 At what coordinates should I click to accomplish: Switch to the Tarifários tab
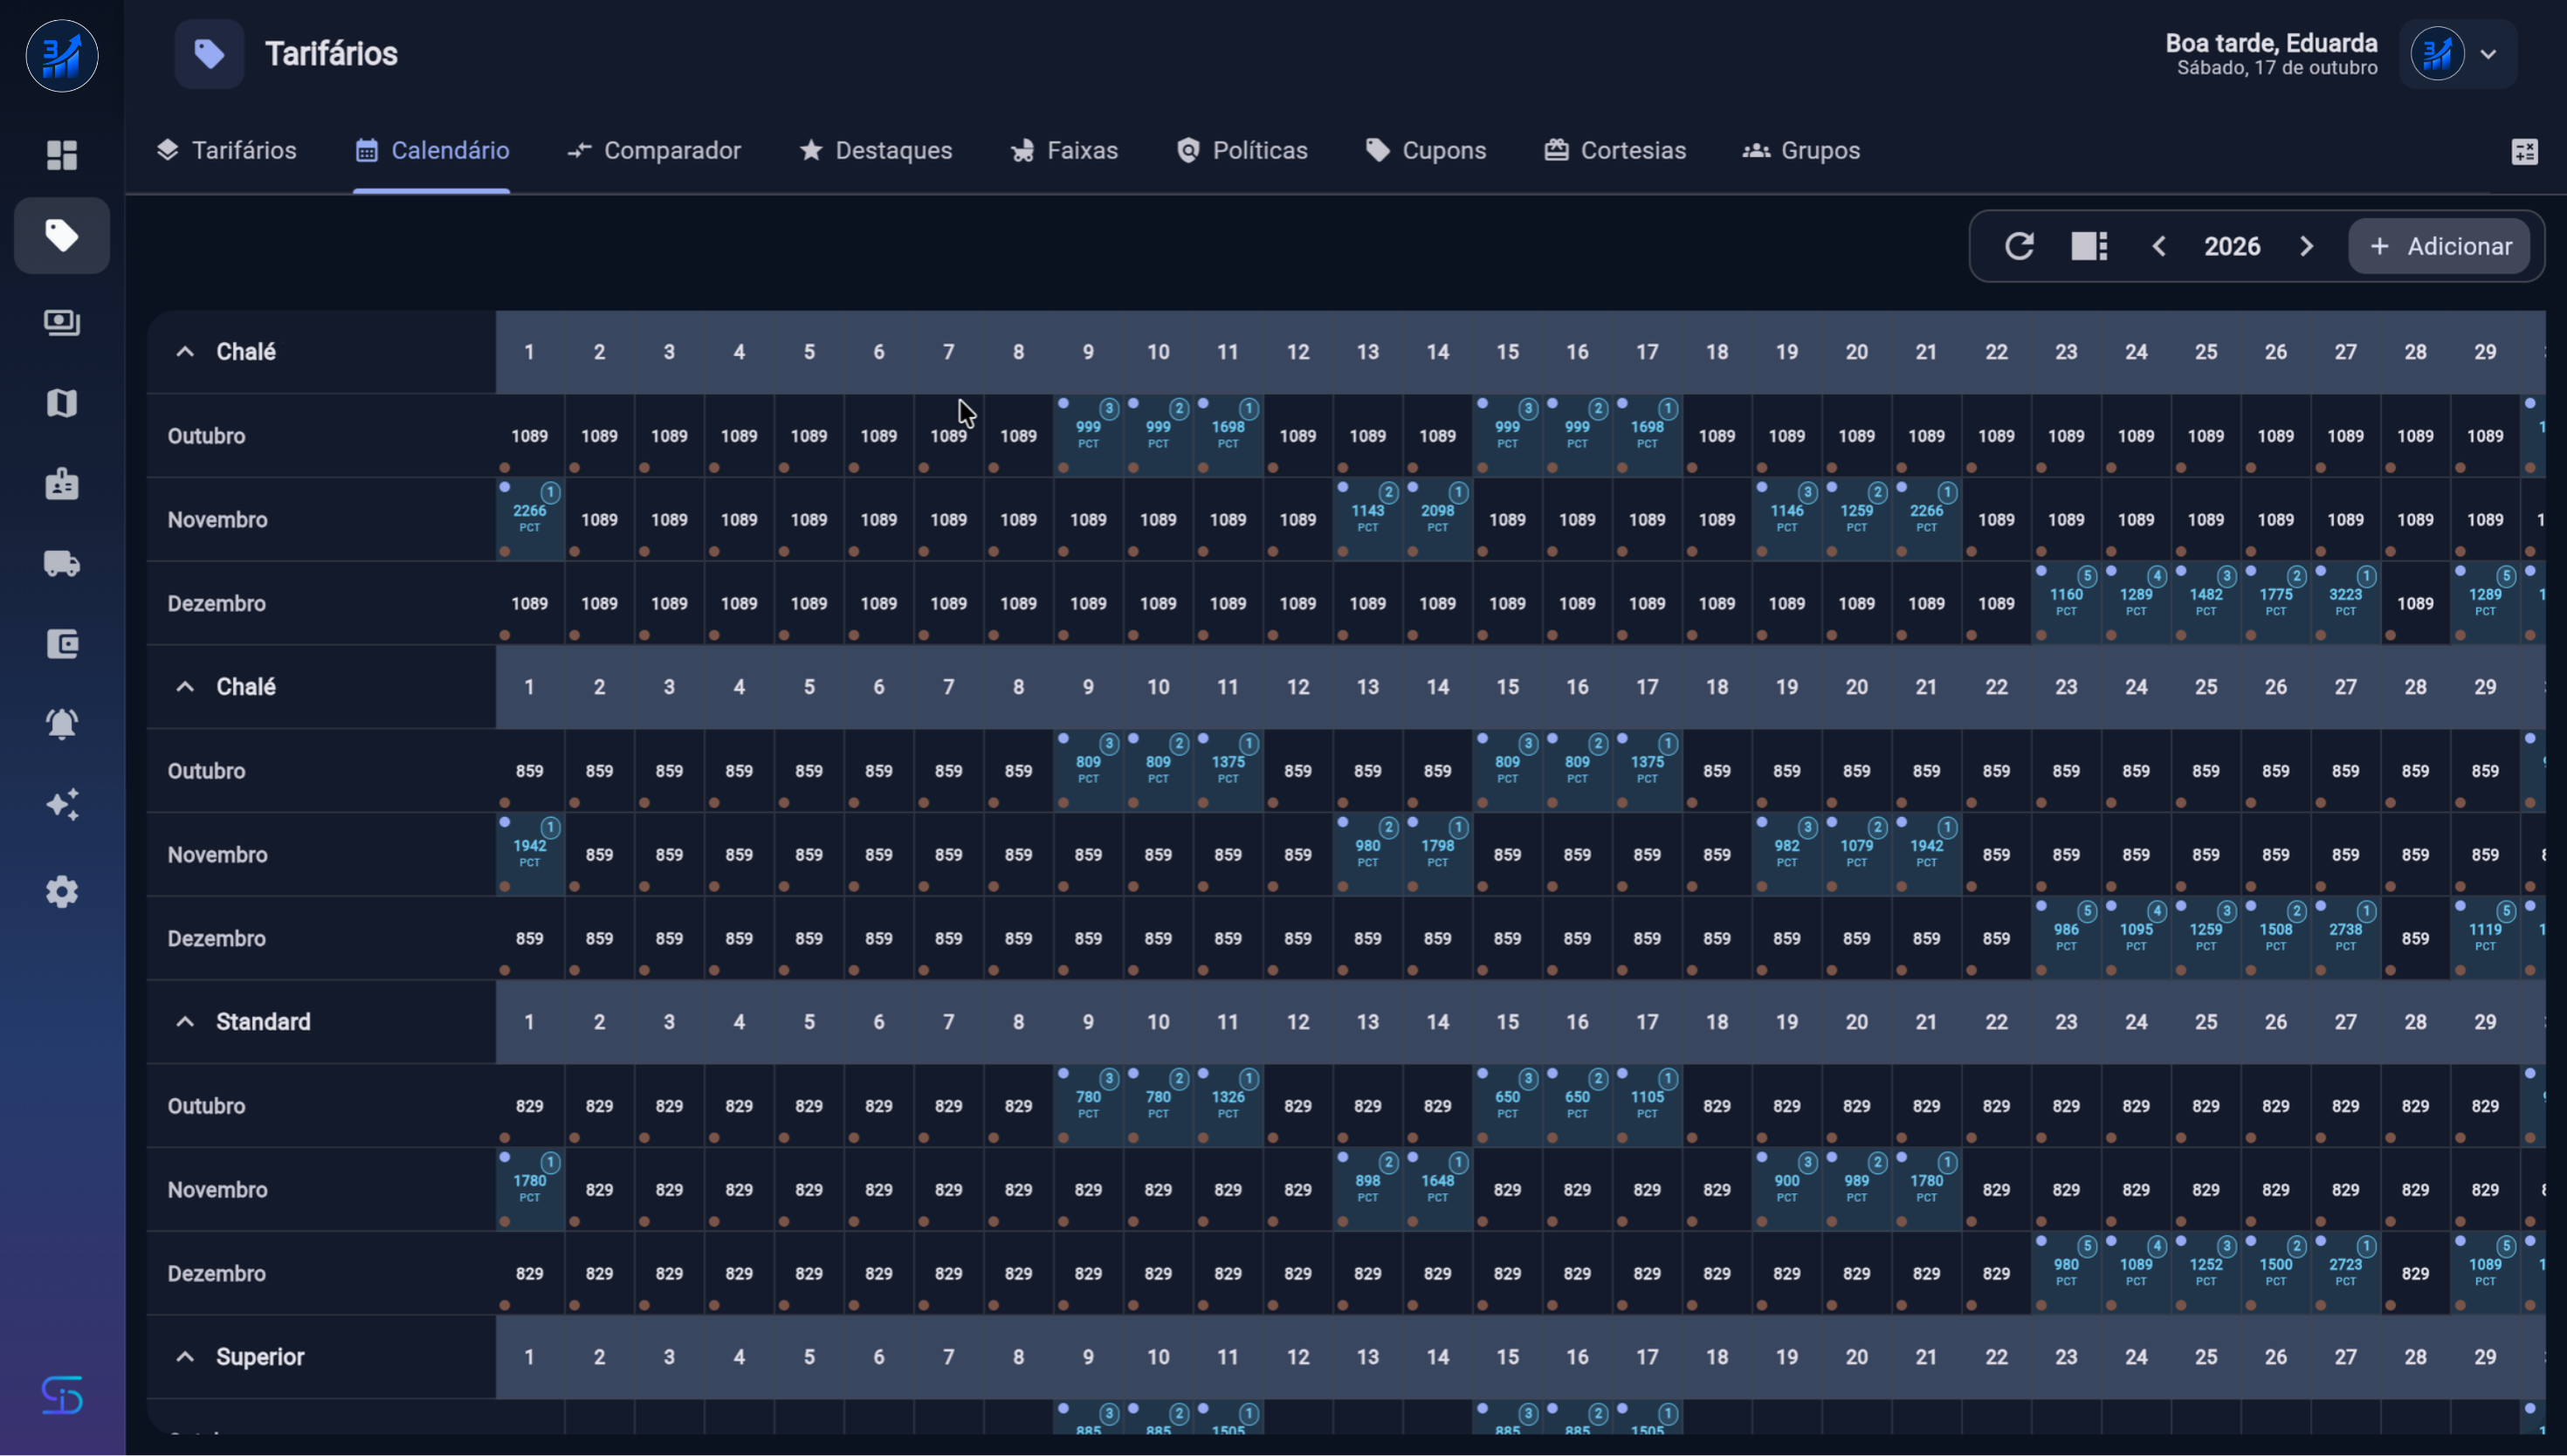point(227,151)
